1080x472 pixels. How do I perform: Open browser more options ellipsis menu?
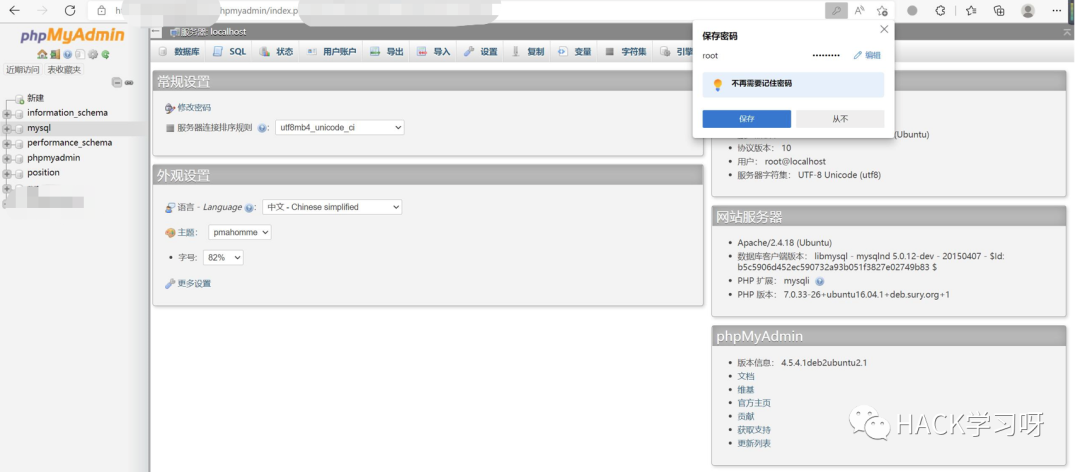click(1057, 10)
